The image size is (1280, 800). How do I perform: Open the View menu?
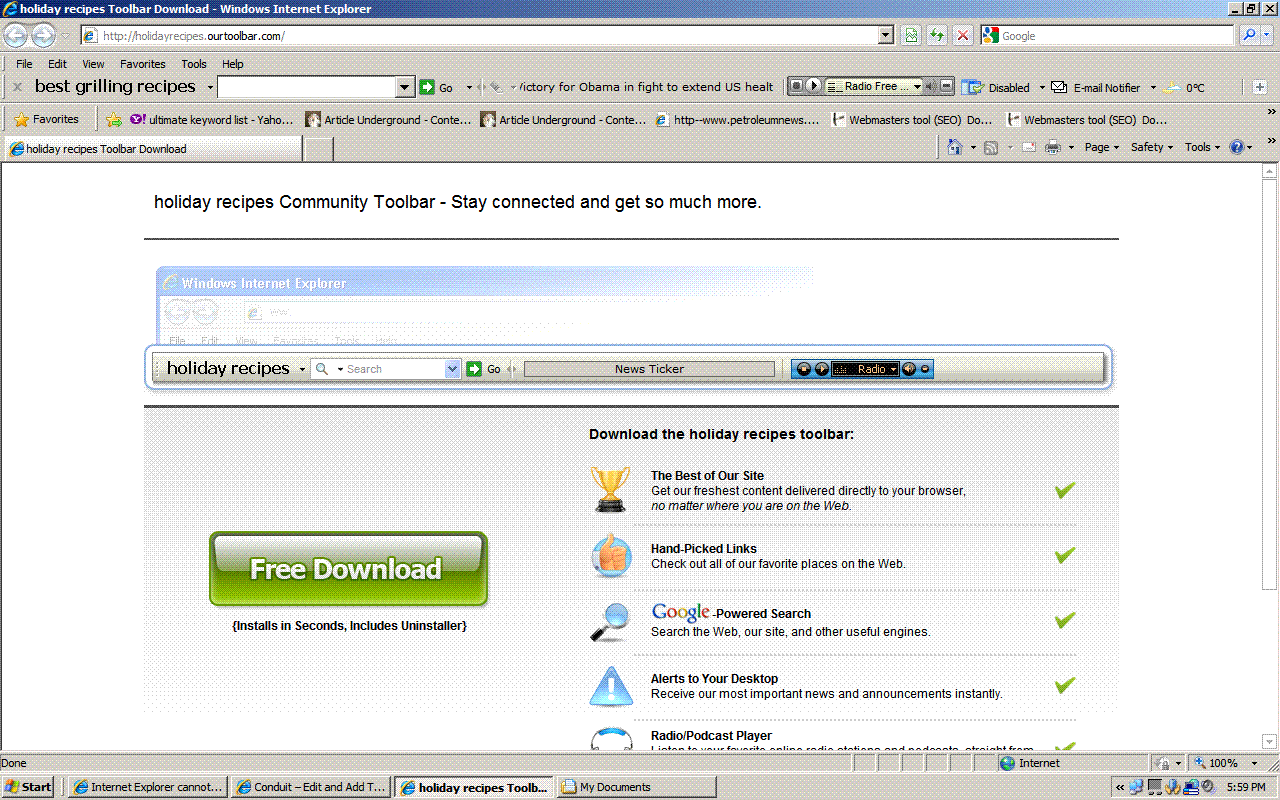pyautogui.click(x=93, y=64)
